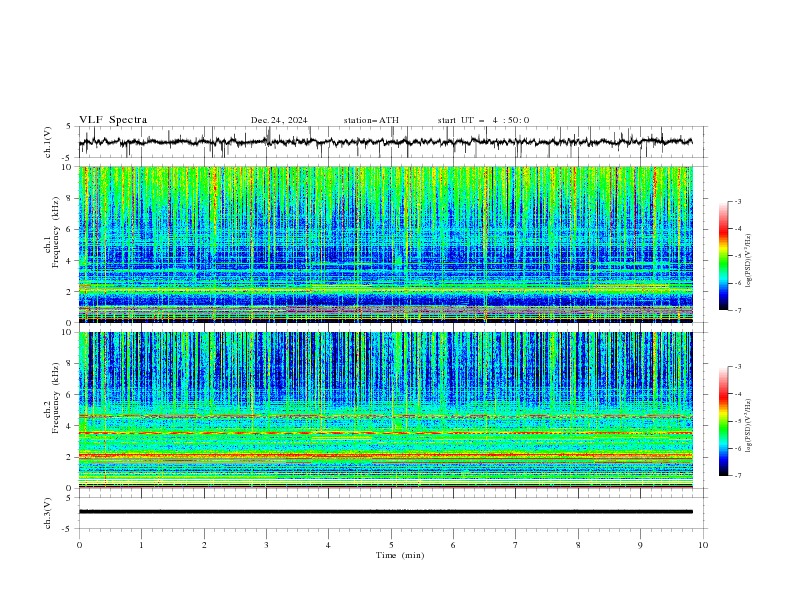Click the ch.1 frequency tick label "2"
This screenshot has height=612, width=792.
(70, 292)
